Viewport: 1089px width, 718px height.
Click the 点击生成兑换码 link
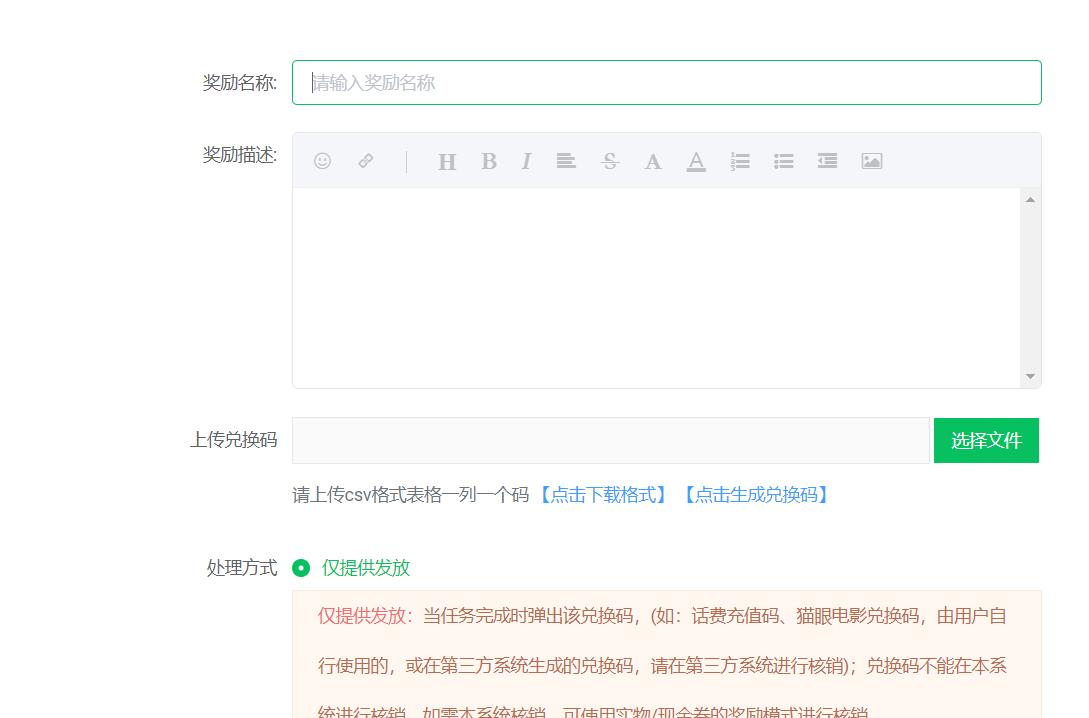click(755, 495)
